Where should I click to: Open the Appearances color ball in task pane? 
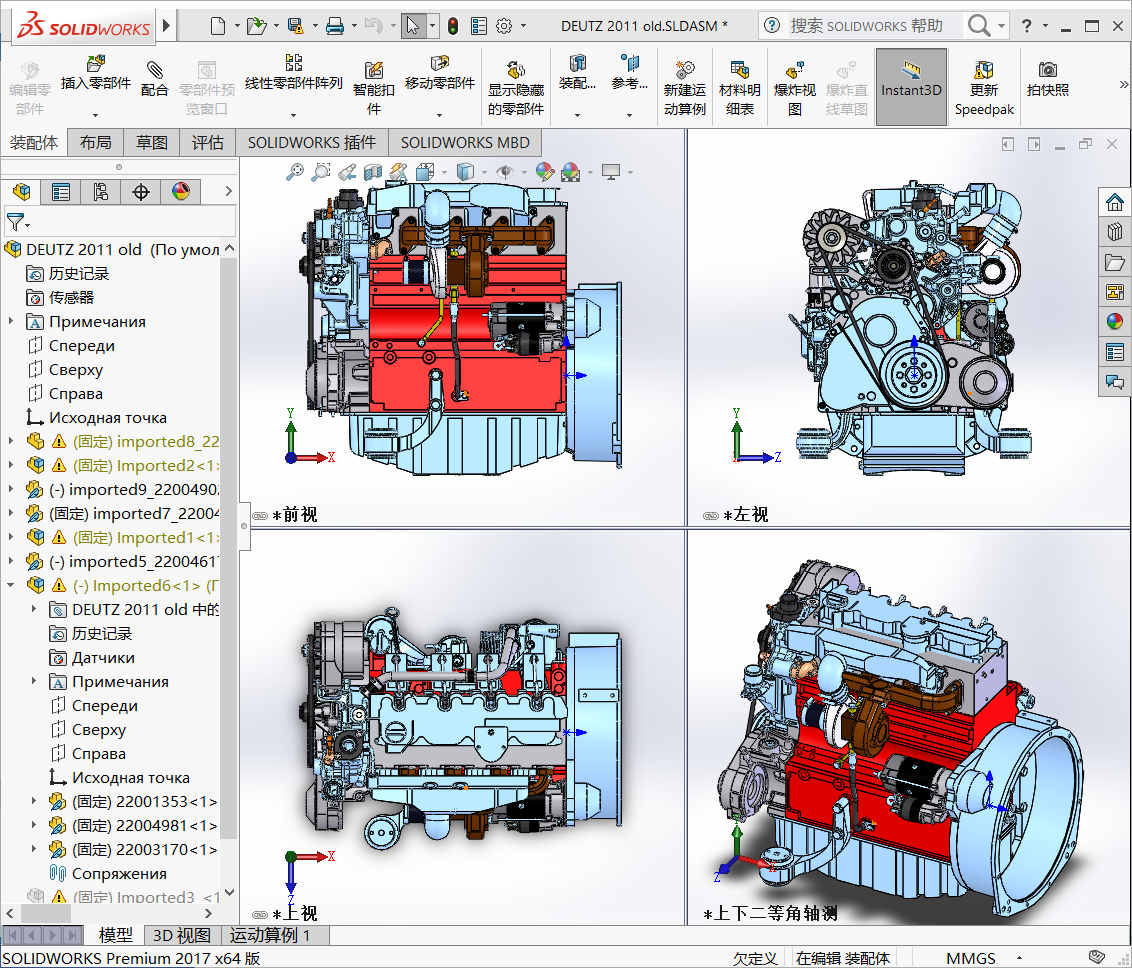tap(1114, 322)
